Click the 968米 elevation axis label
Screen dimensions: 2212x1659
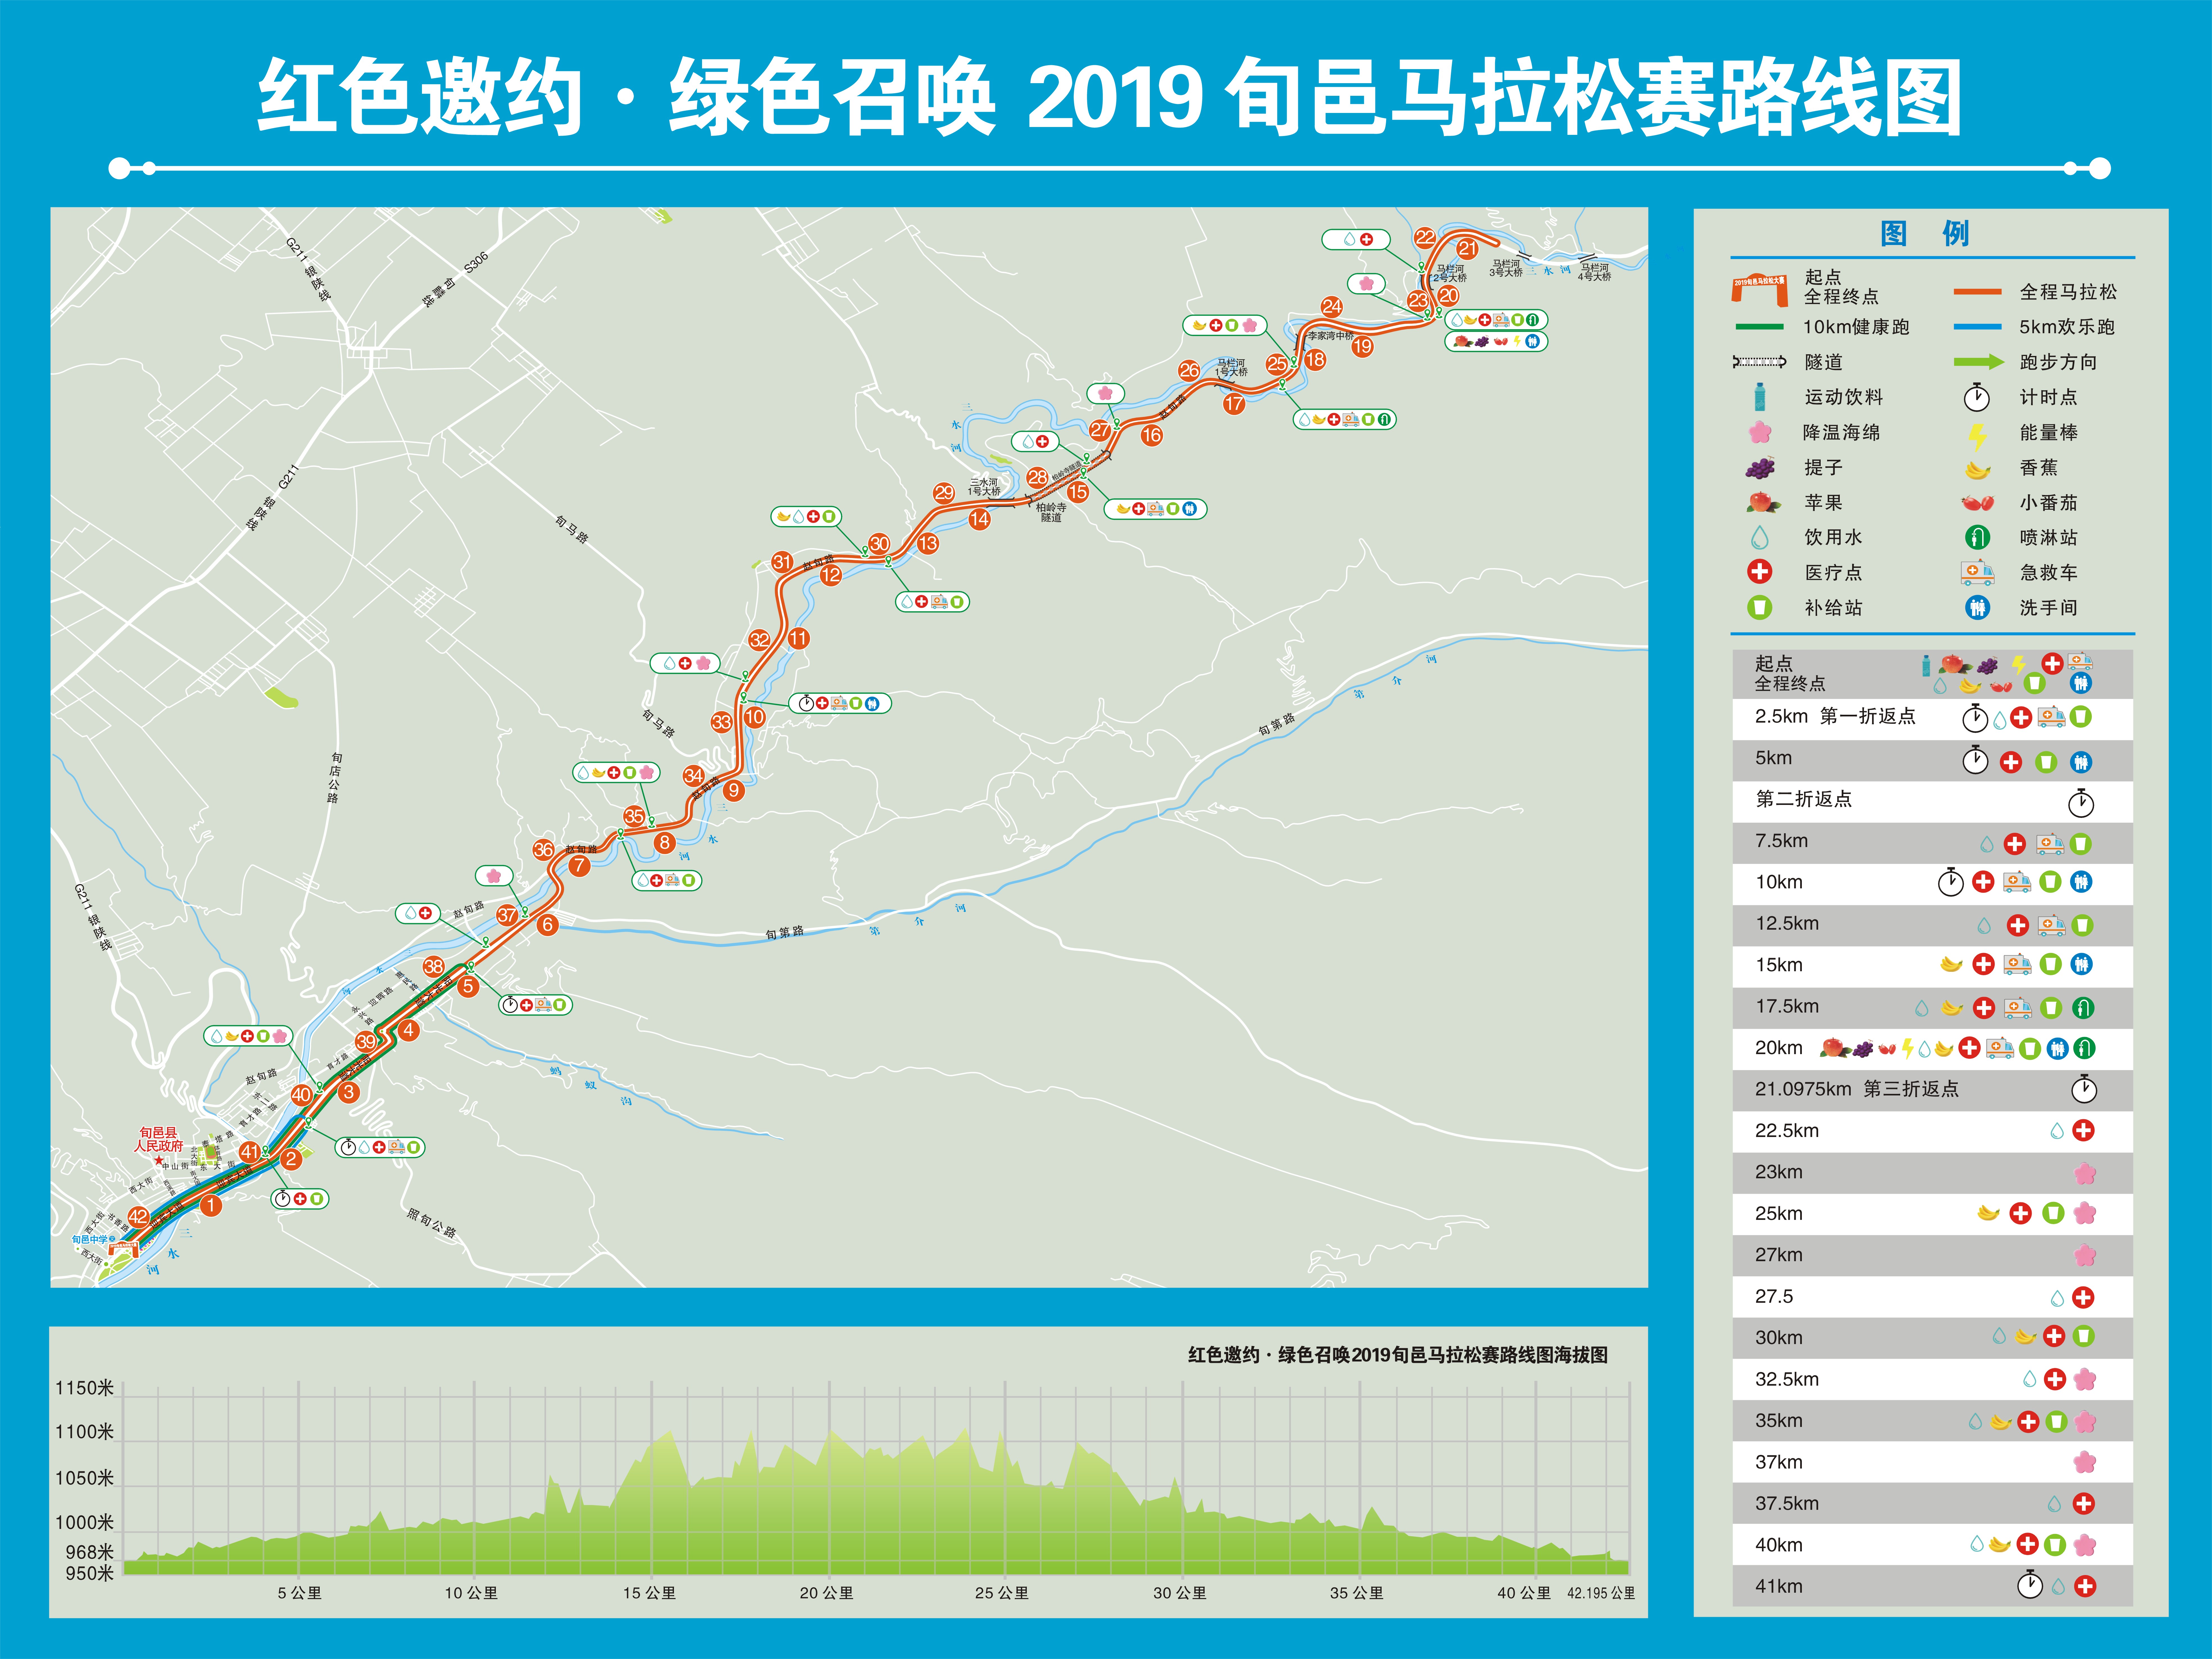[90, 1552]
